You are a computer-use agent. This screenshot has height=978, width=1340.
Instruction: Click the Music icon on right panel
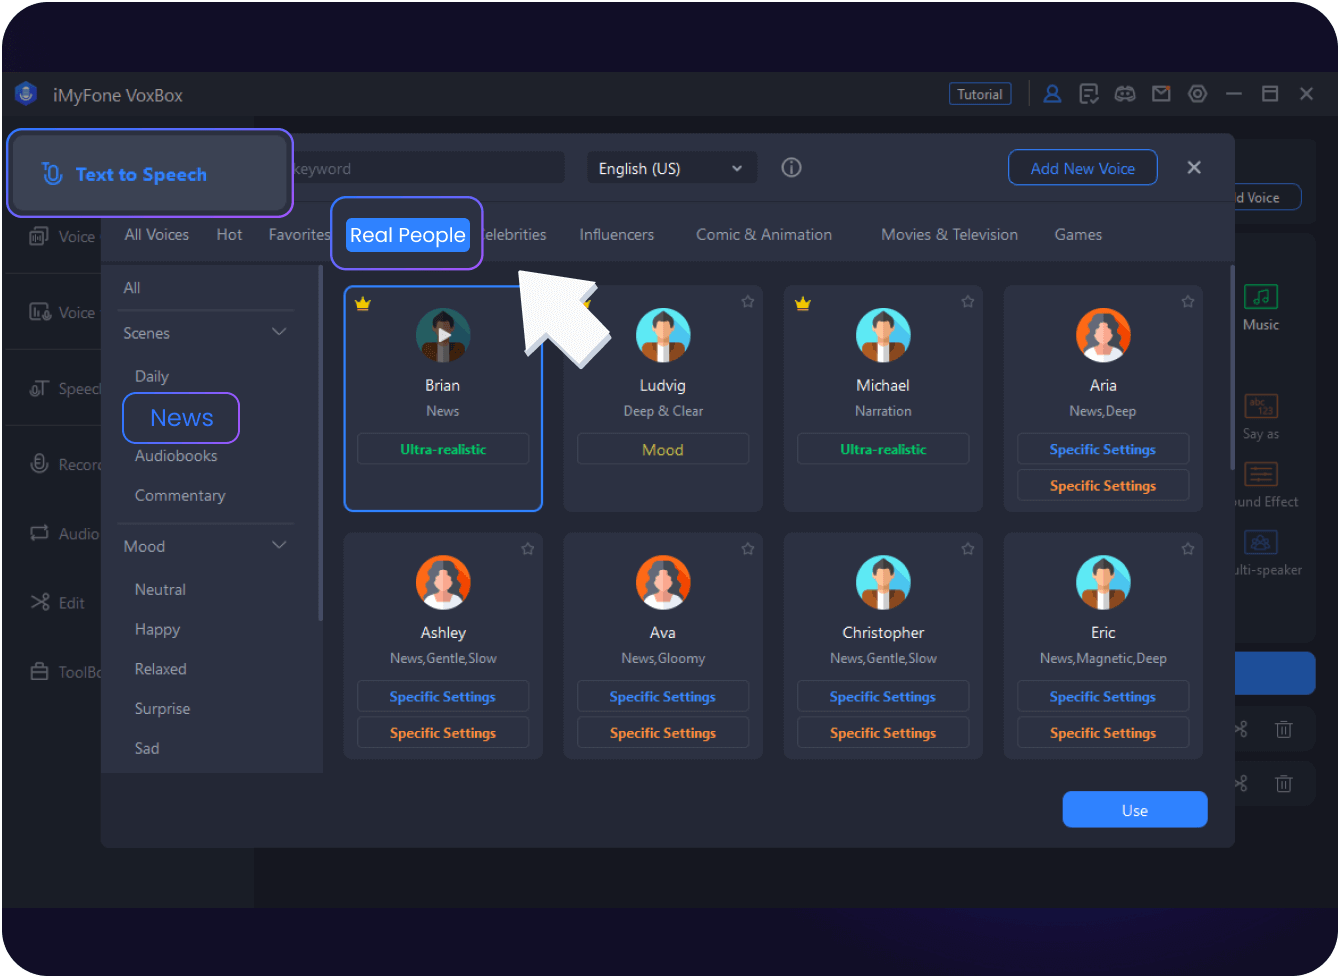1261,297
